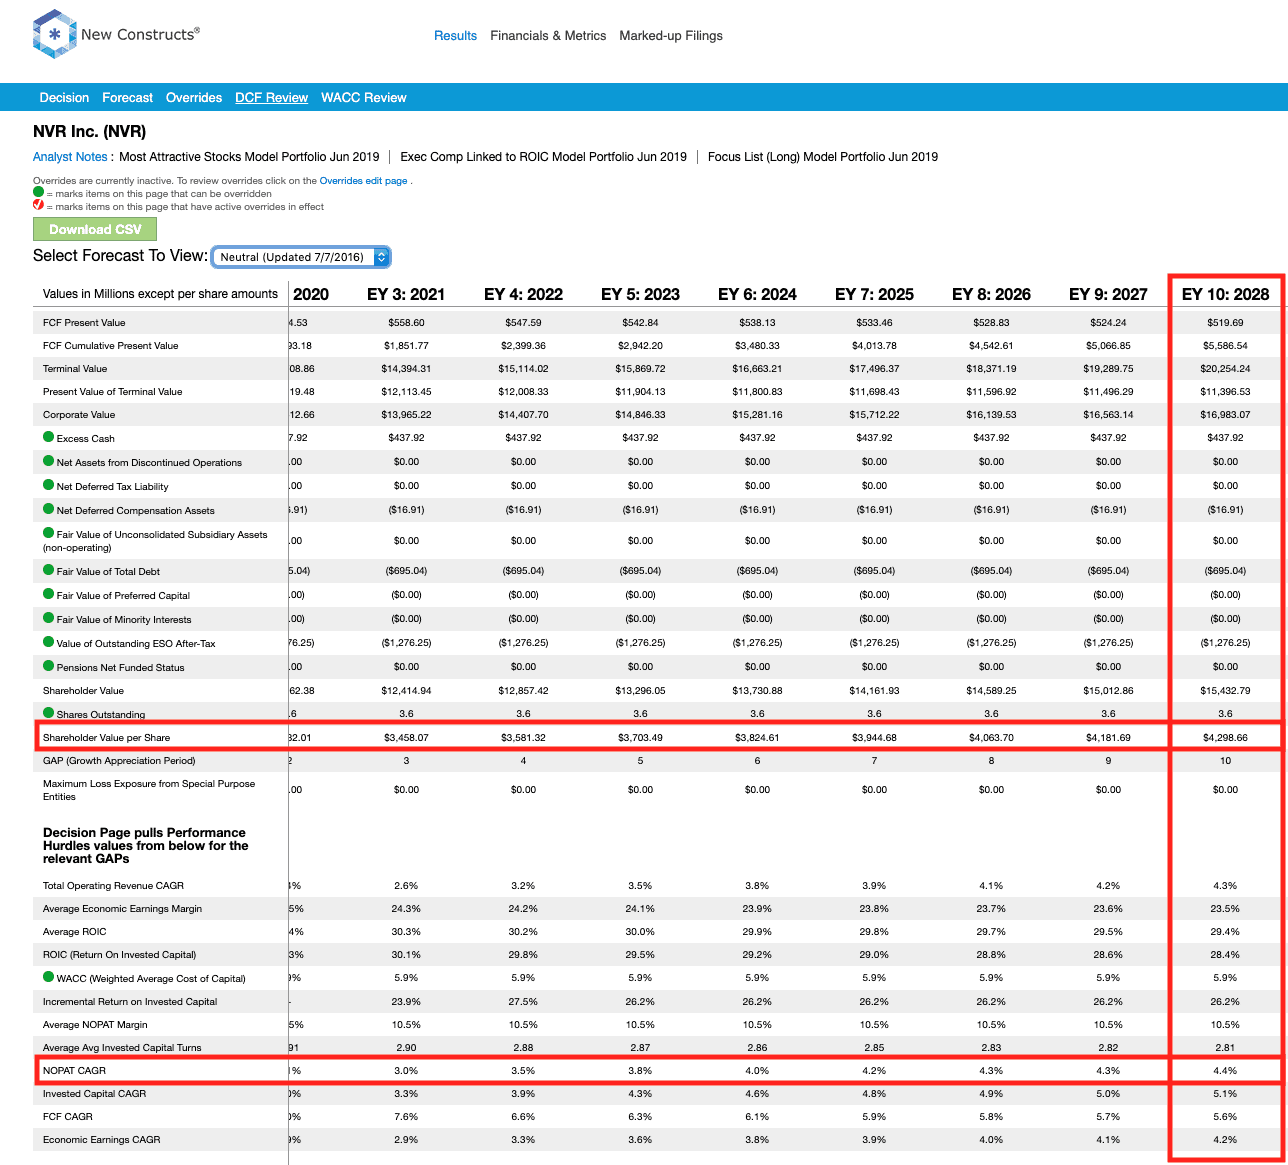Image resolution: width=1288 pixels, height=1165 pixels.
Task: Click the Maximum Loss Exposure row label
Action: 149,790
